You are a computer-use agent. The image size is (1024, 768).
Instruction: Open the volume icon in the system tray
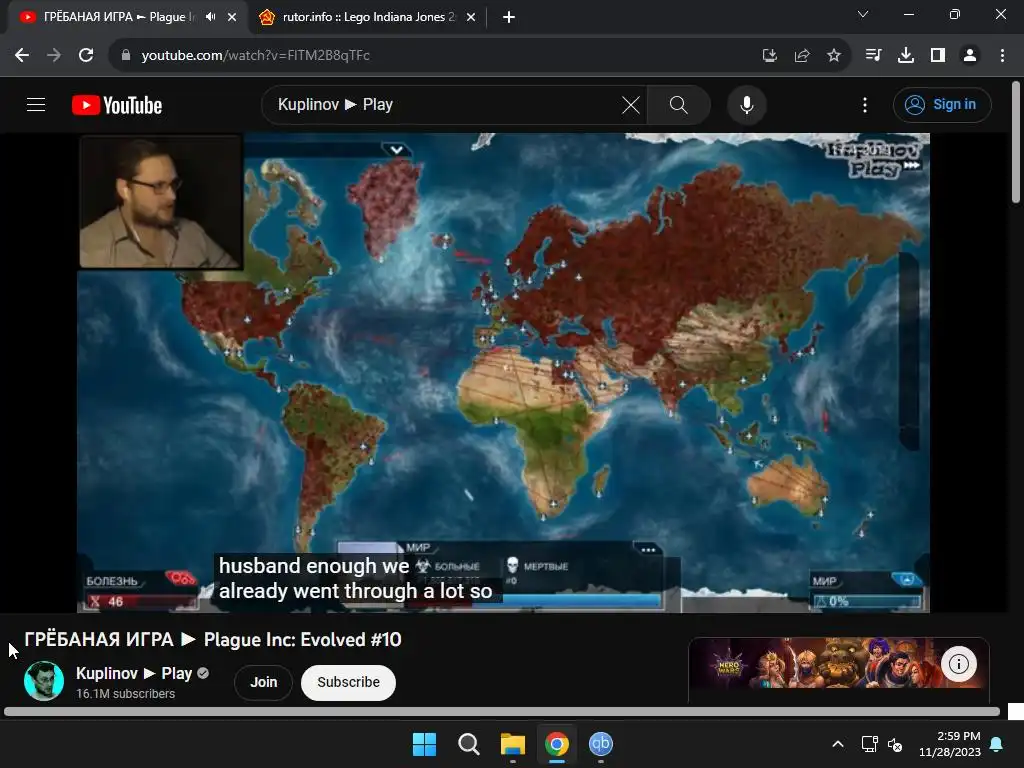(895, 744)
